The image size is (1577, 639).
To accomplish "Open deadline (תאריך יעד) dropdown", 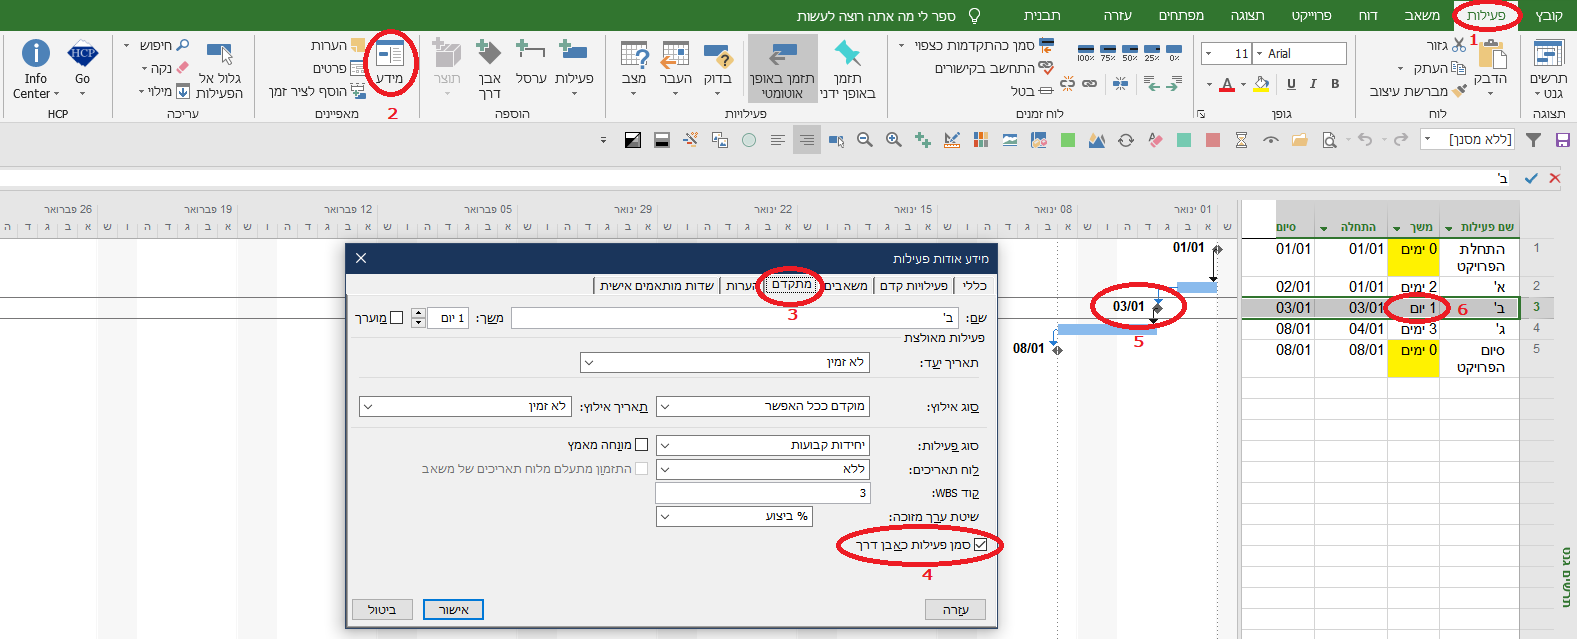I will [588, 363].
